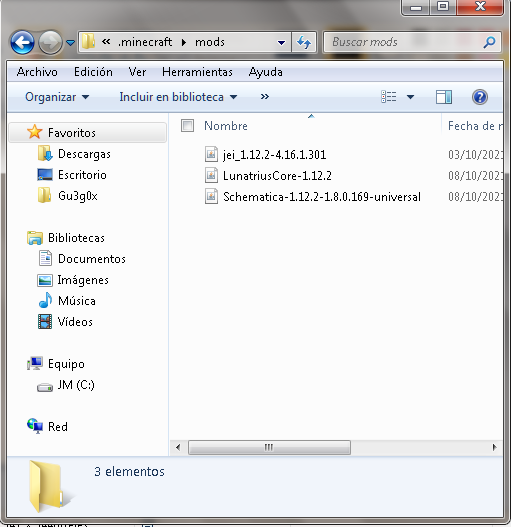
Task: Open Gu3g0x in the navigation pane
Action: click(x=78, y=196)
